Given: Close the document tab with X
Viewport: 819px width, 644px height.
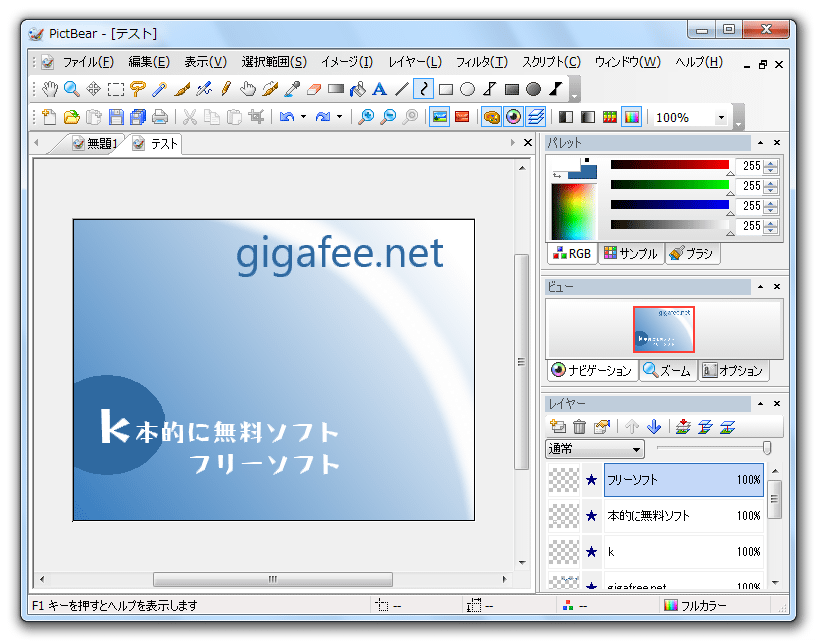Looking at the screenshot, I should [x=528, y=143].
